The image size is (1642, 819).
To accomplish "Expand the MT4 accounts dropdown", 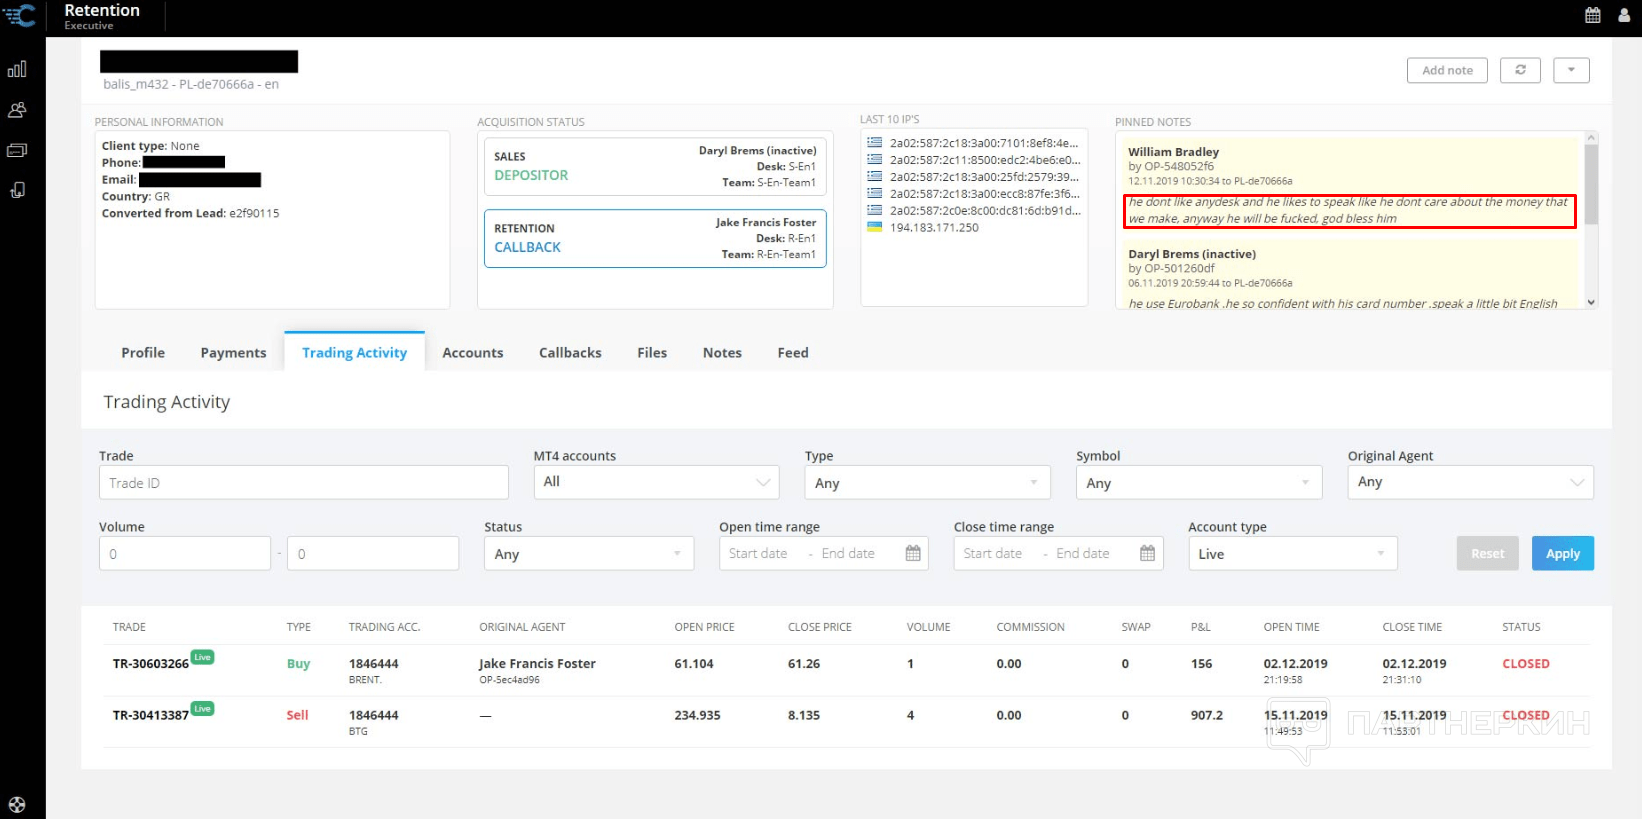I will tap(656, 482).
